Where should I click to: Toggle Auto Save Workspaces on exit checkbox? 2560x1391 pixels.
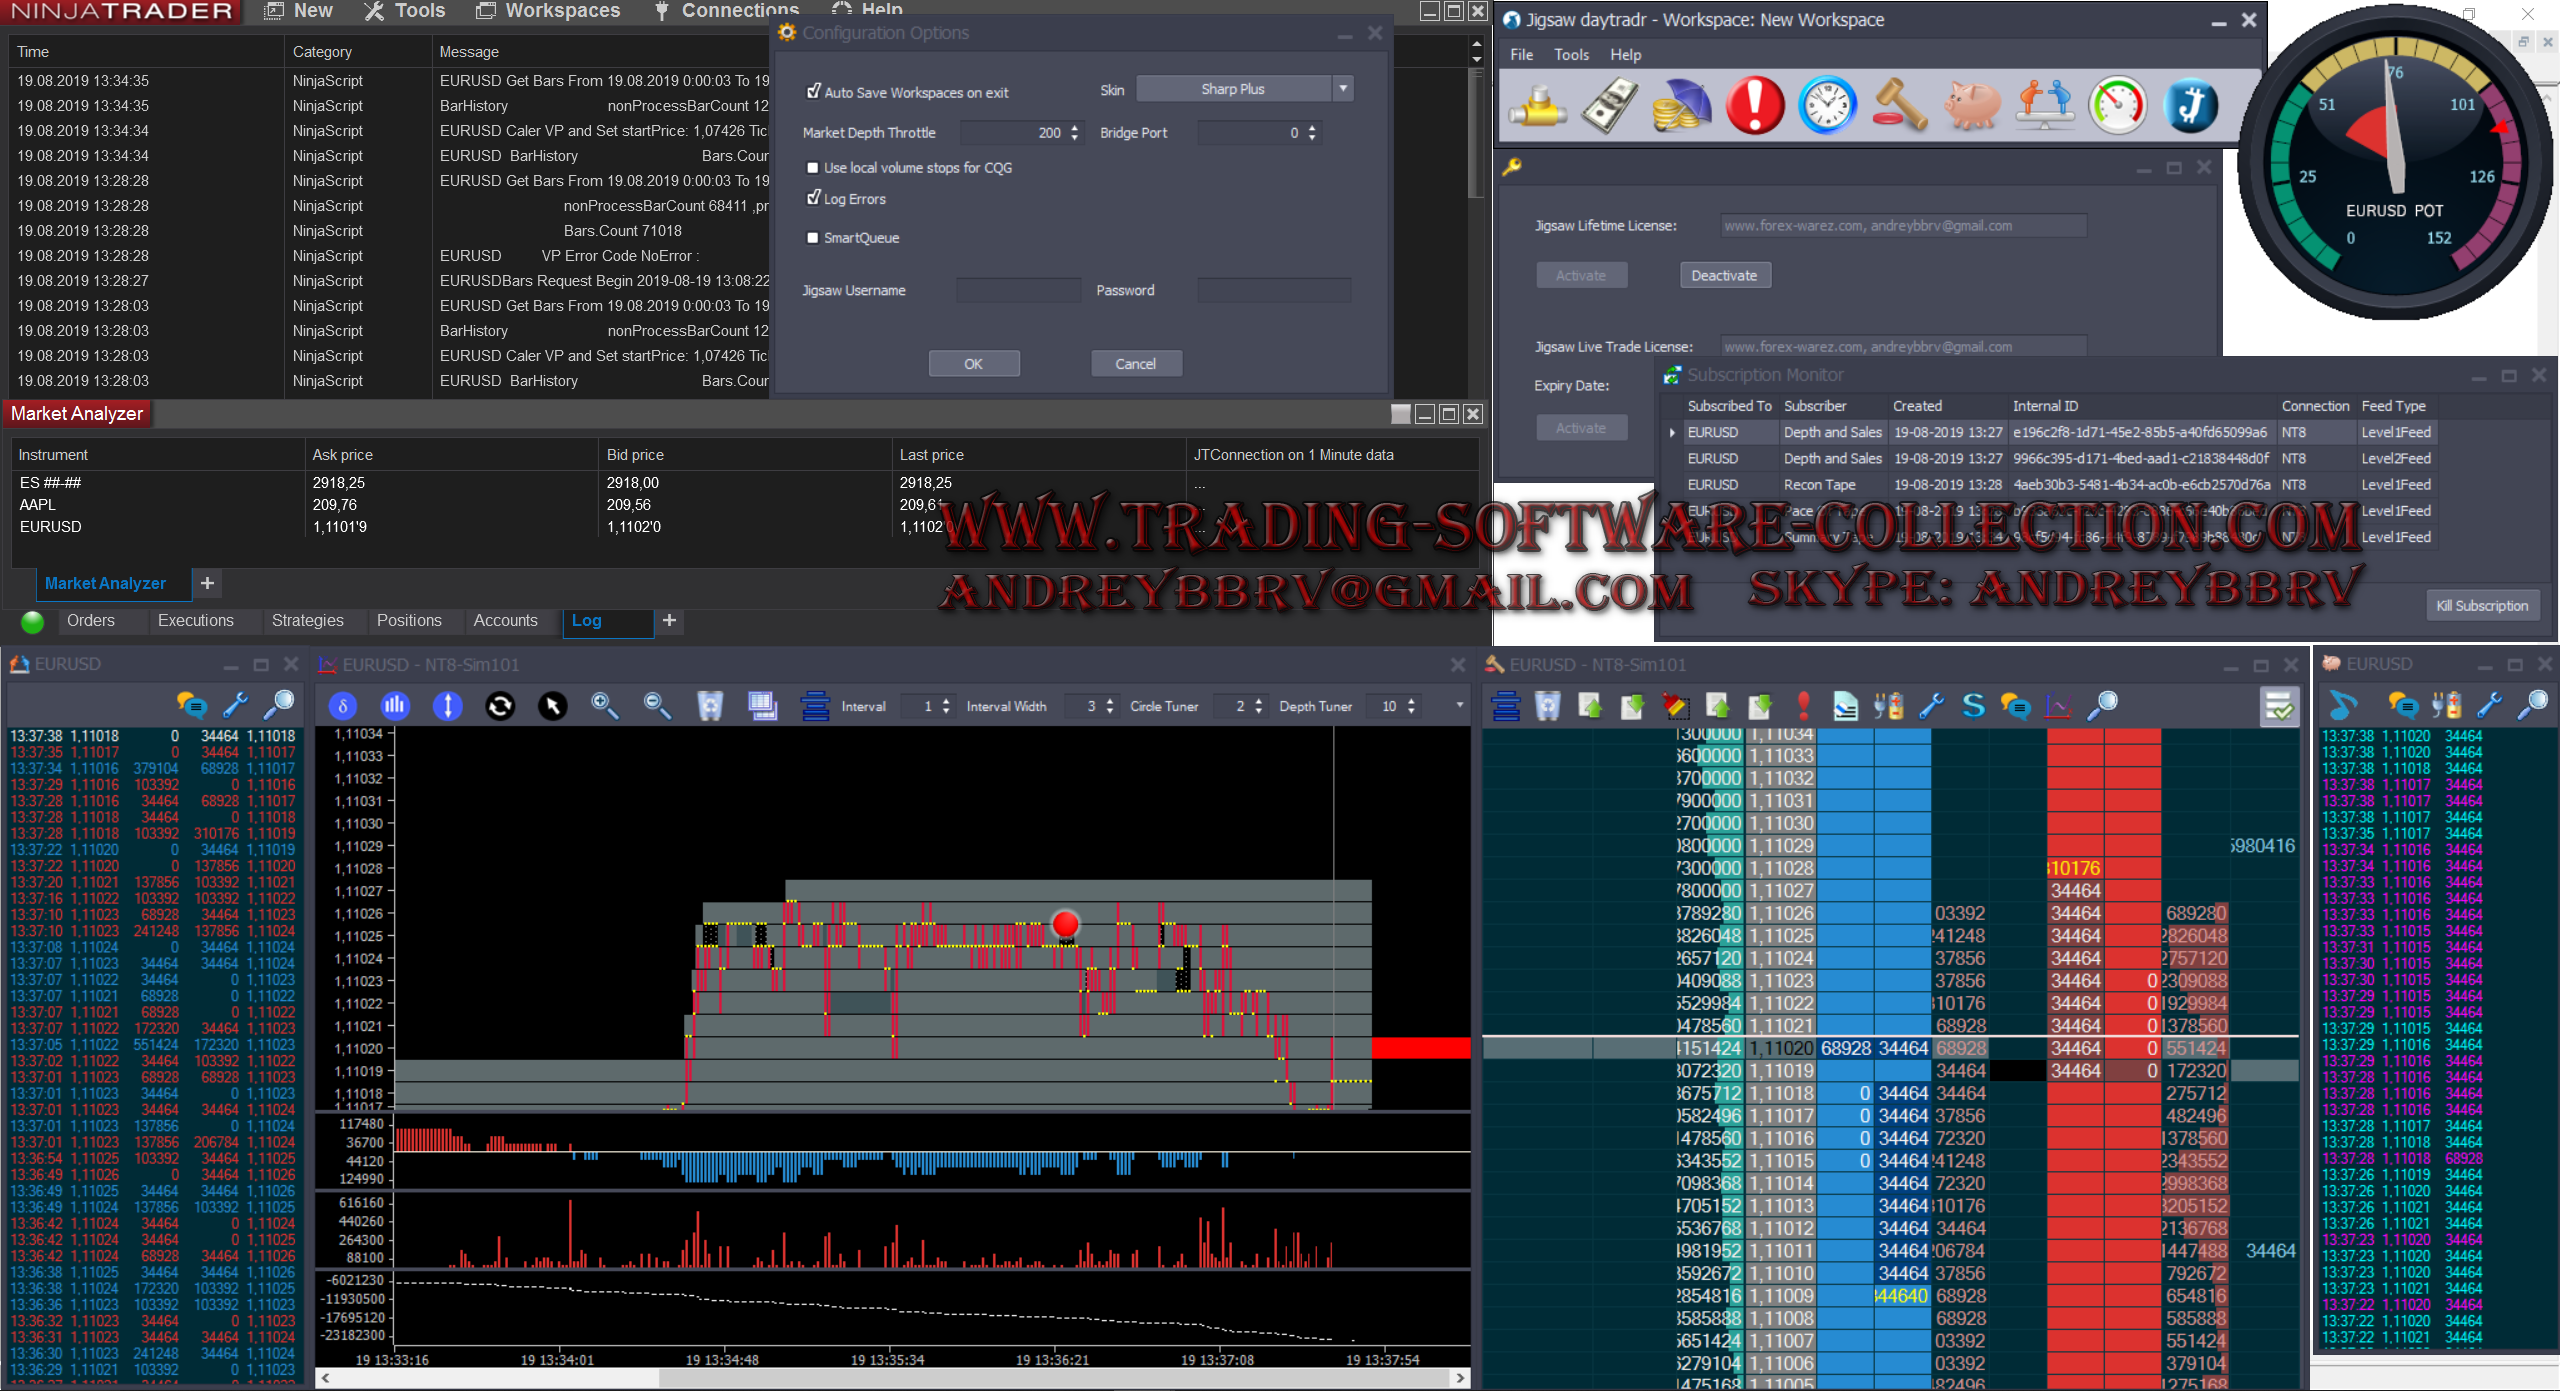coord(813,92)
